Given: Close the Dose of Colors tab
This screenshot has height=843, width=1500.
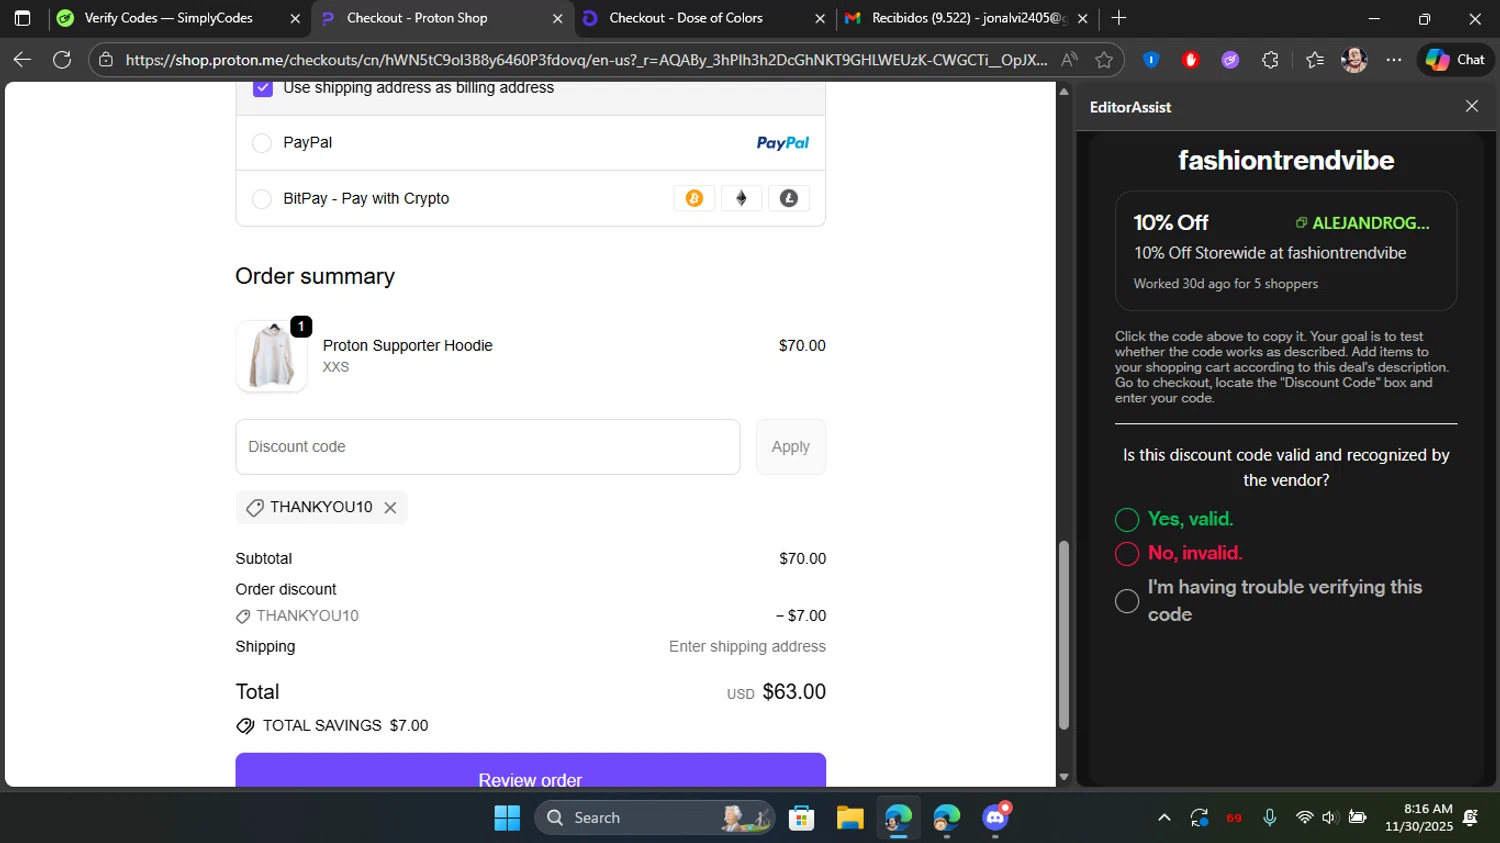Looking at the screenshot, I should click(x=820, y=18).
